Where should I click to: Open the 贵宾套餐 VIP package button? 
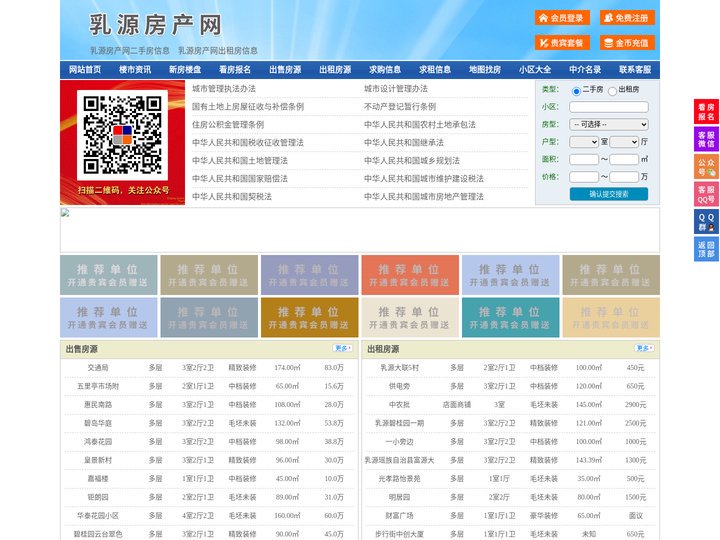(562, 43)
